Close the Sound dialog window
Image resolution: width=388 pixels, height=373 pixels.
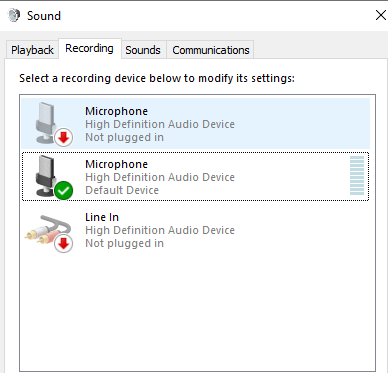380,15
